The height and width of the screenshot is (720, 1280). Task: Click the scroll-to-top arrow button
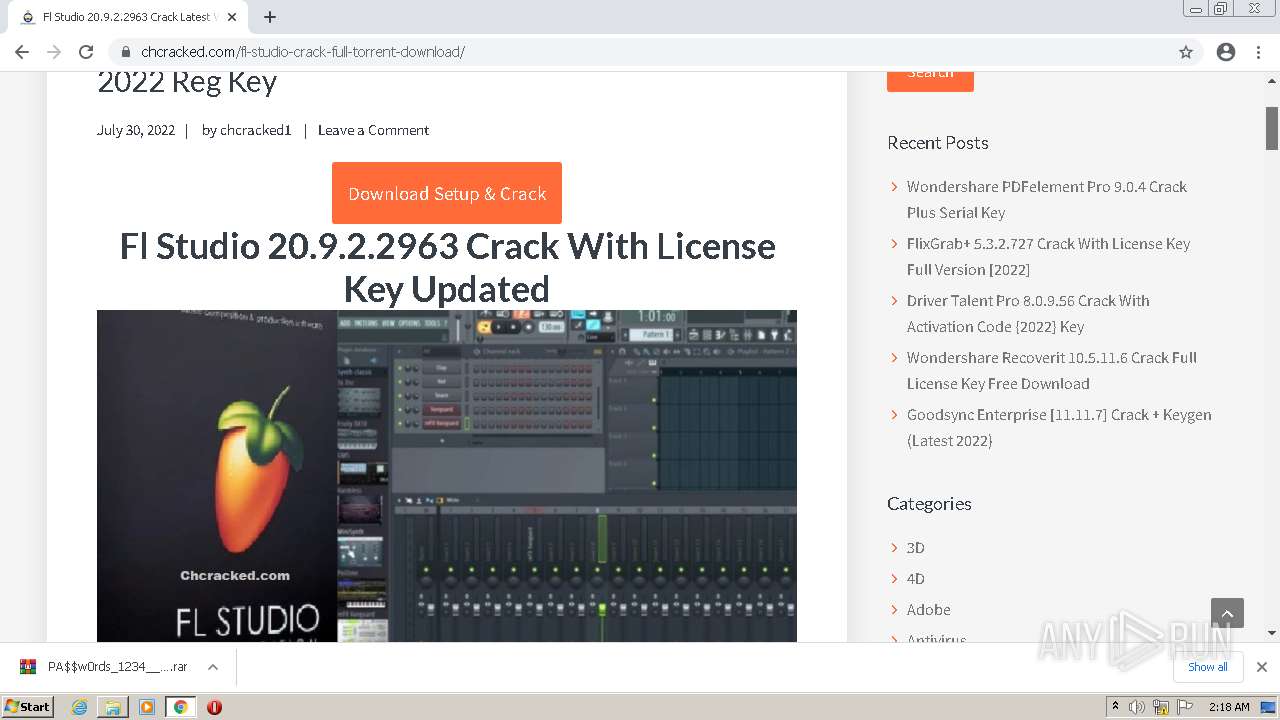point(1227,613)
